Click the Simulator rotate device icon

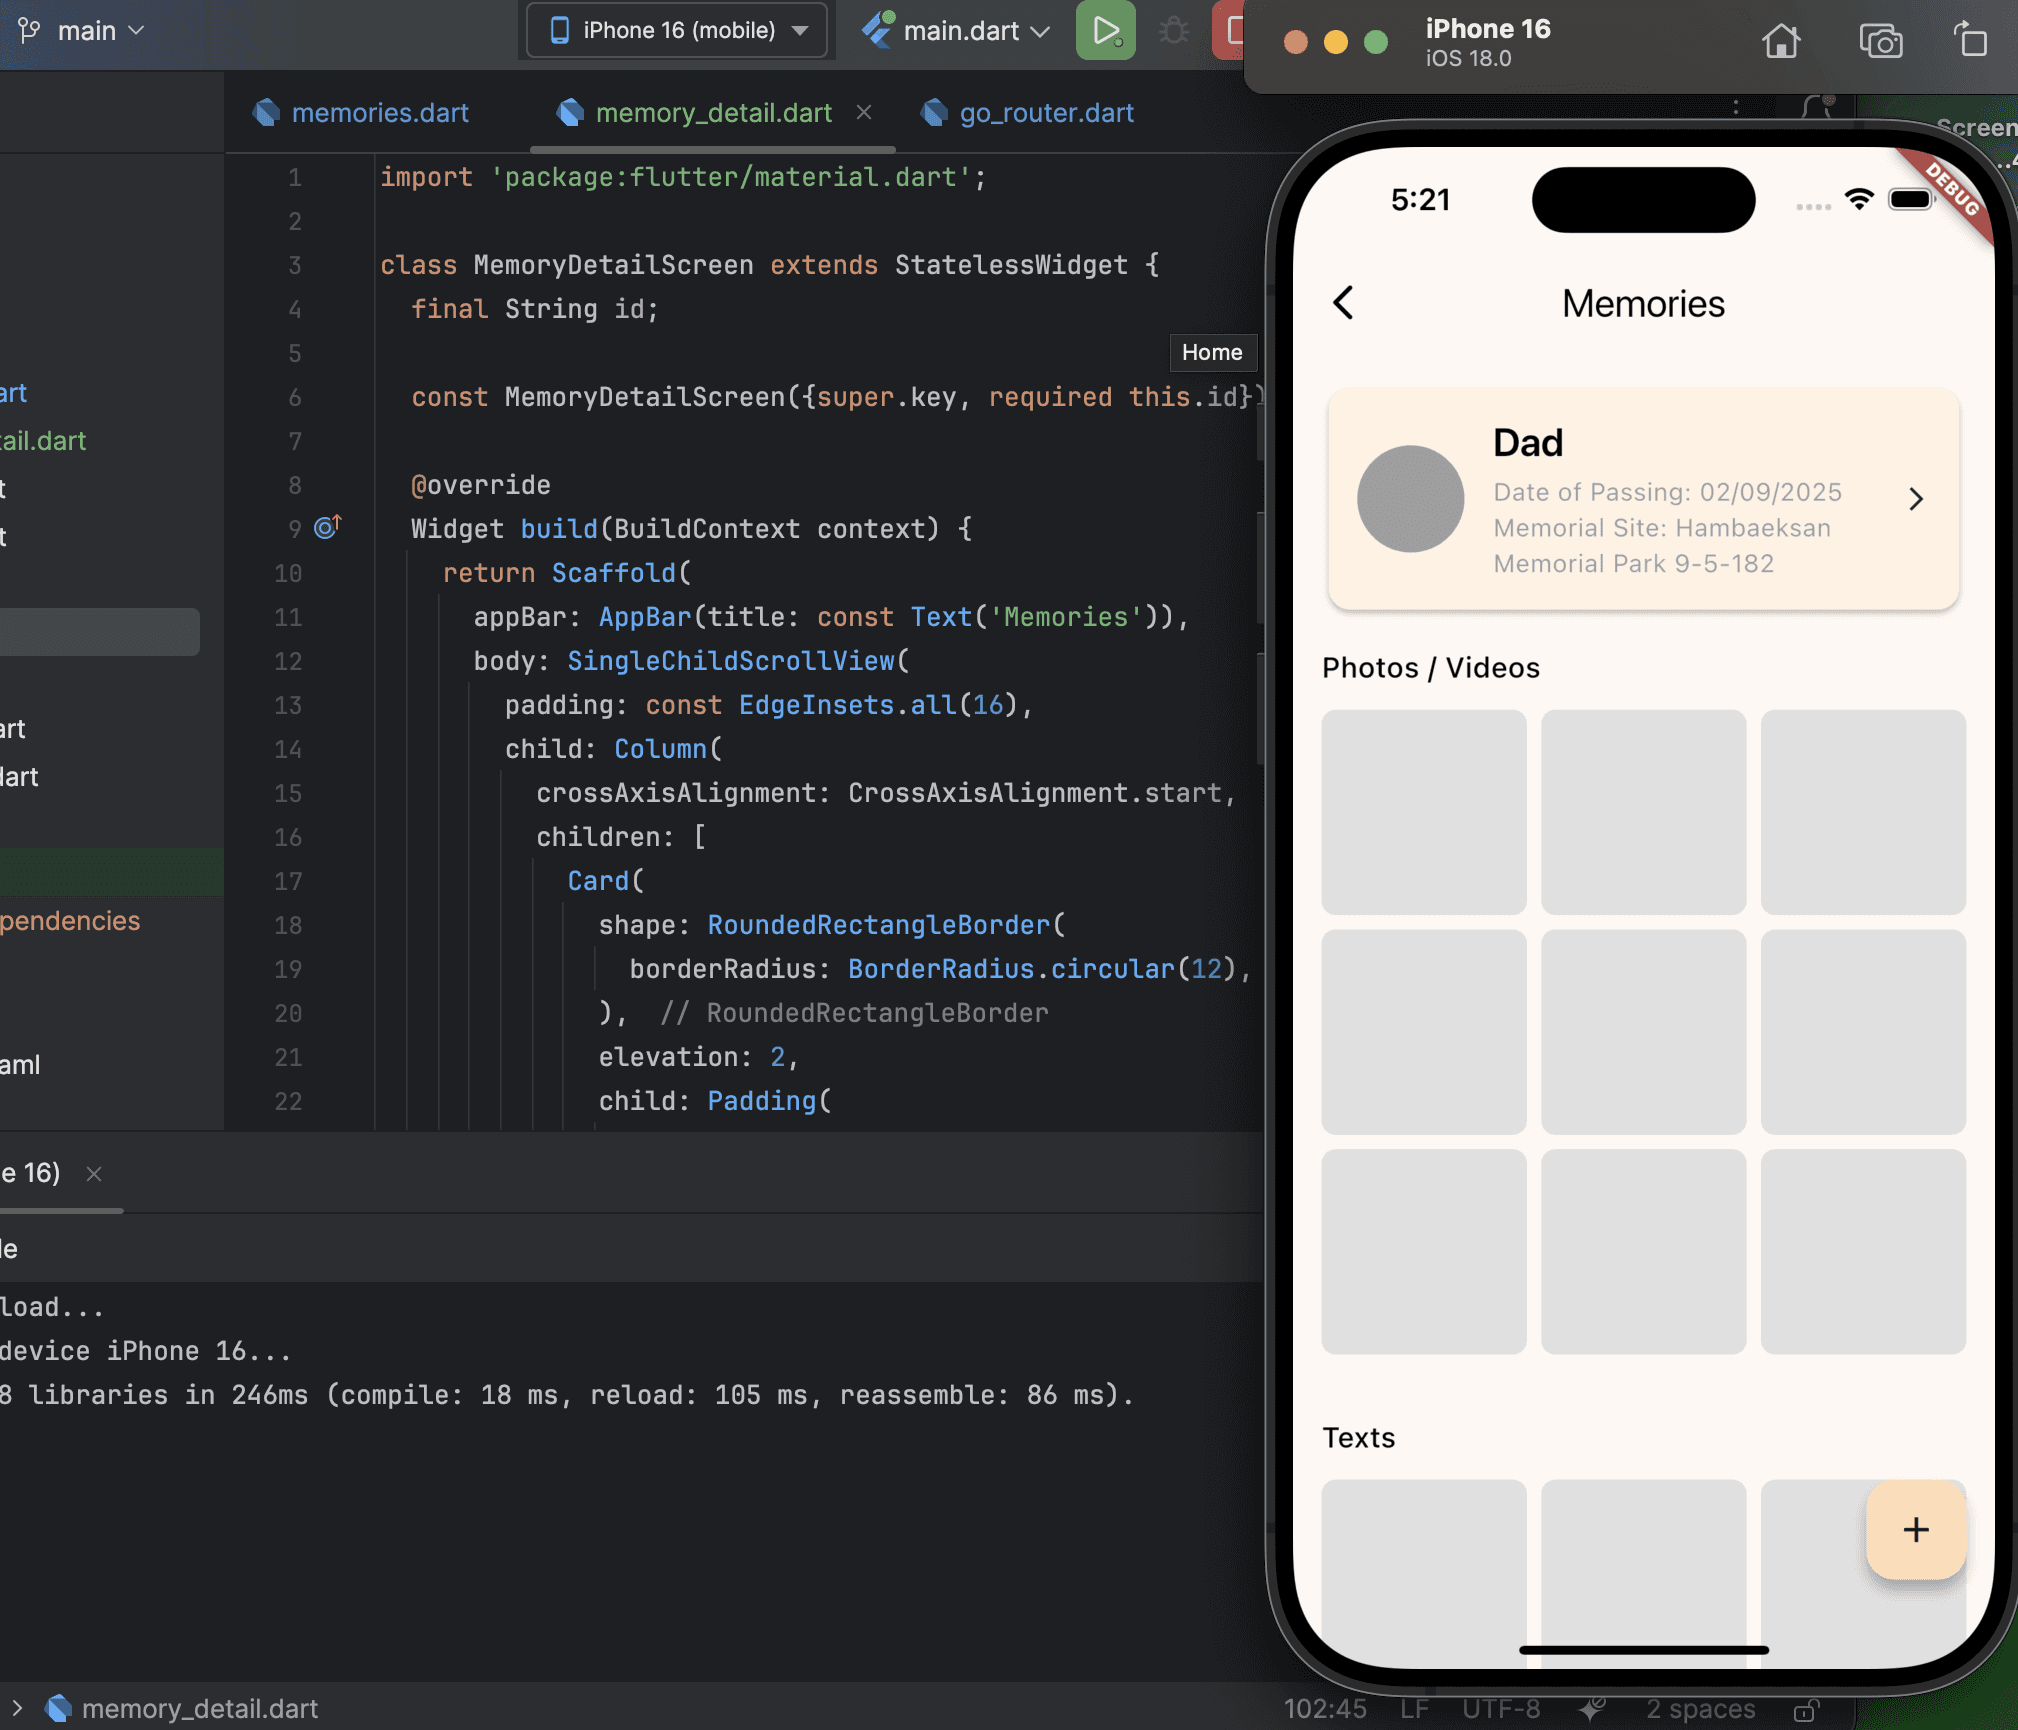(1970, 40)
